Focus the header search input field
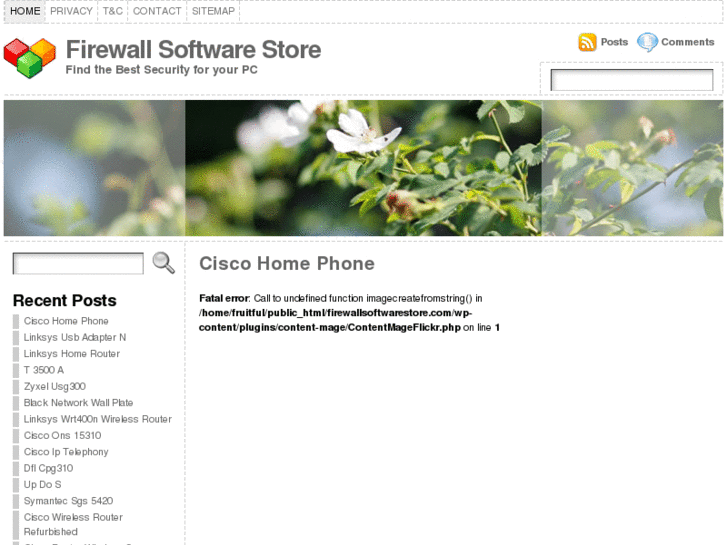The image size is (727, 545). 631,80
